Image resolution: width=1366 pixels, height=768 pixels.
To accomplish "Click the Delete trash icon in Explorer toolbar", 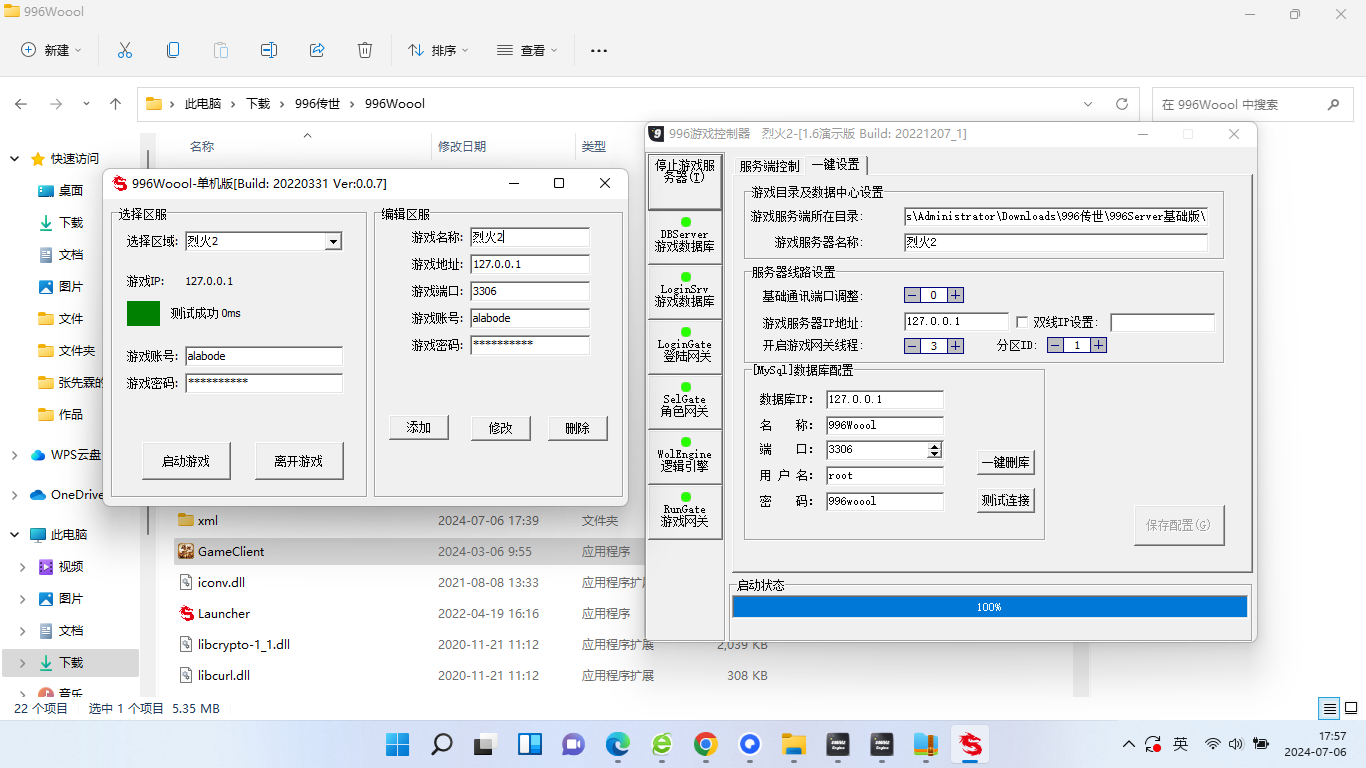I will (365, 50).
